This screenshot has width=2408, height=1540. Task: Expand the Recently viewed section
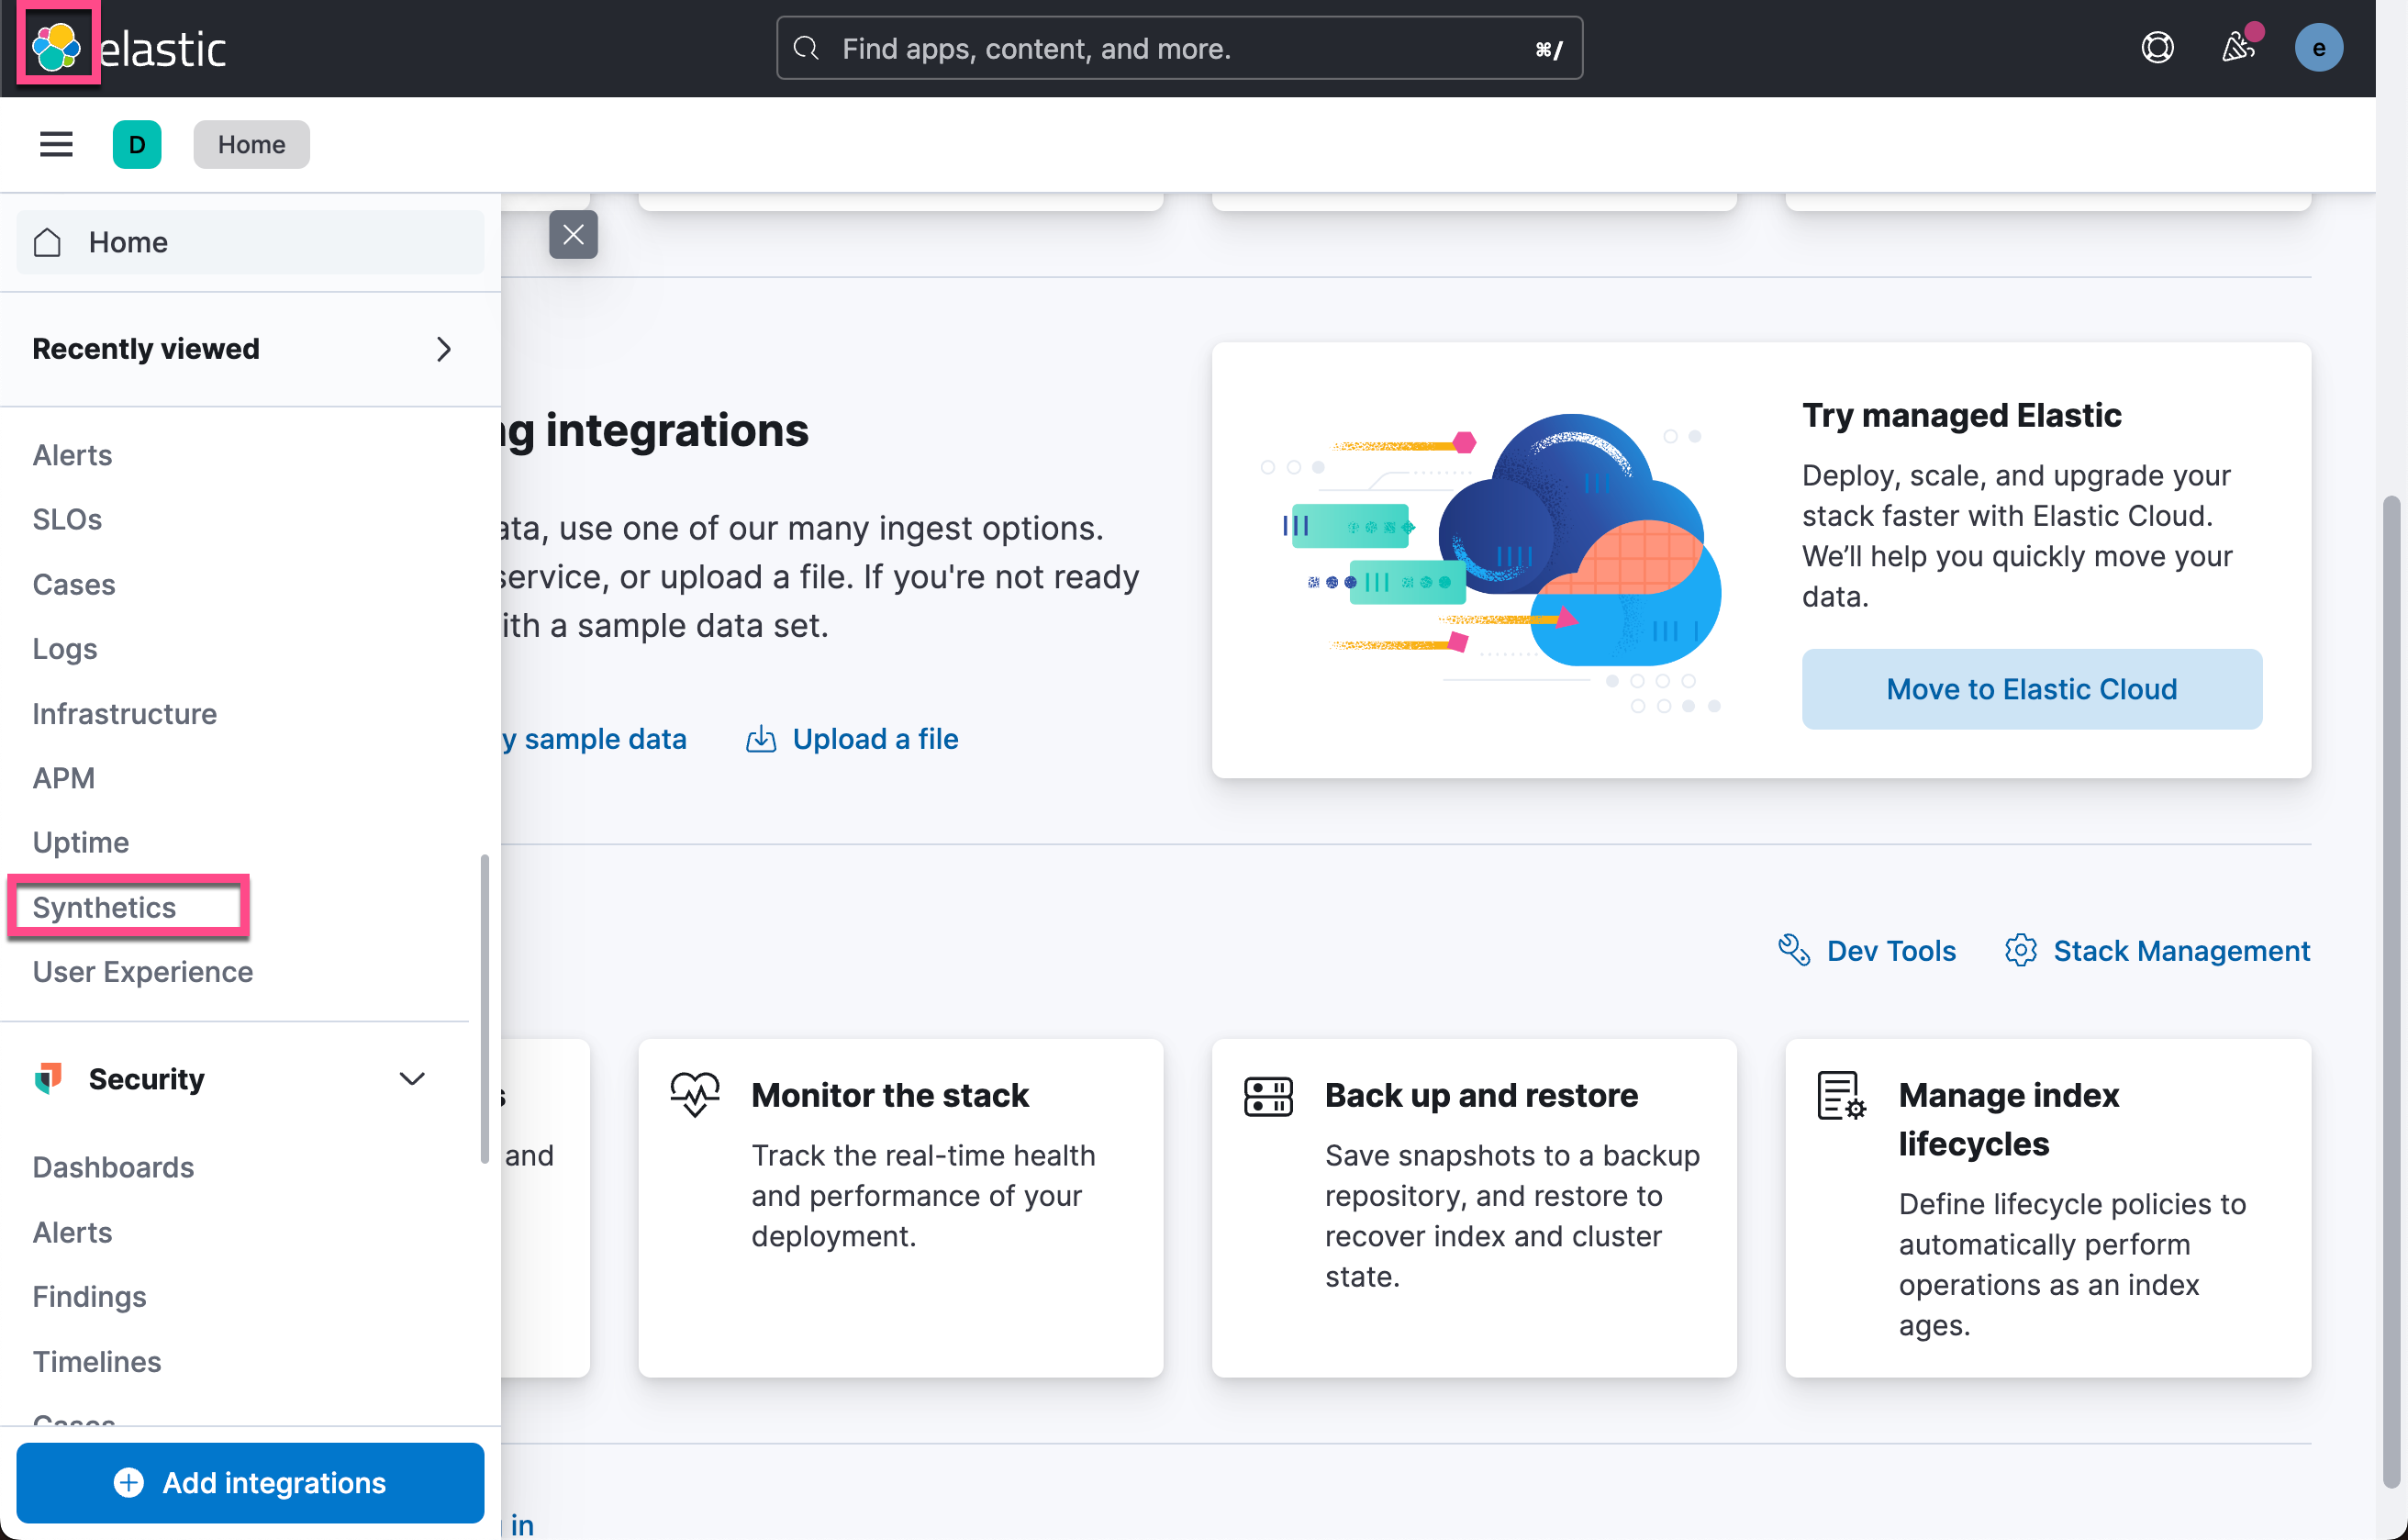443,349
